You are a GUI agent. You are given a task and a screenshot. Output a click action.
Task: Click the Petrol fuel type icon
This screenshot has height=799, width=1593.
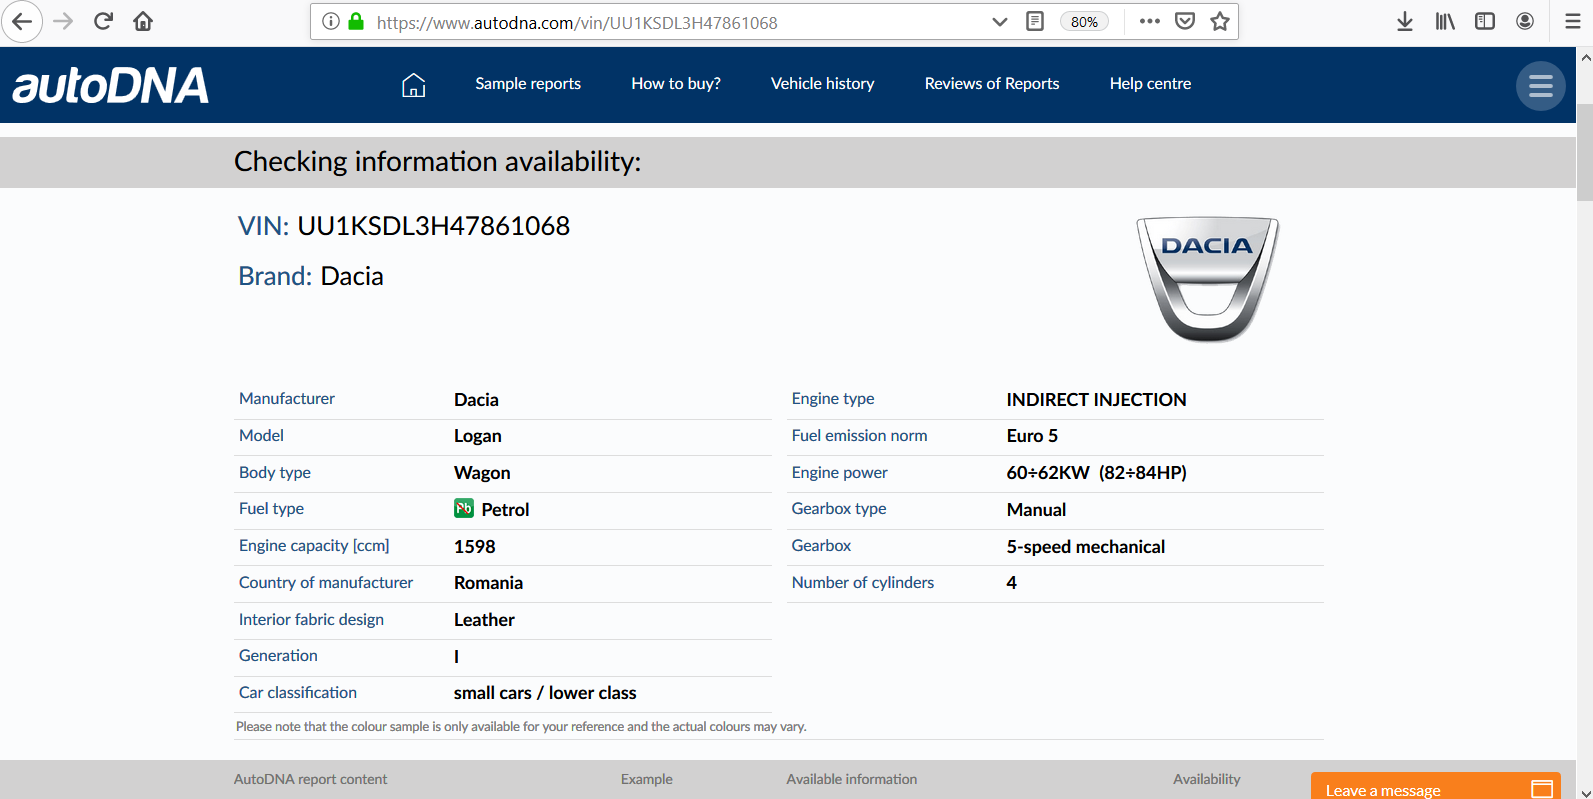[x=463, y=508]
